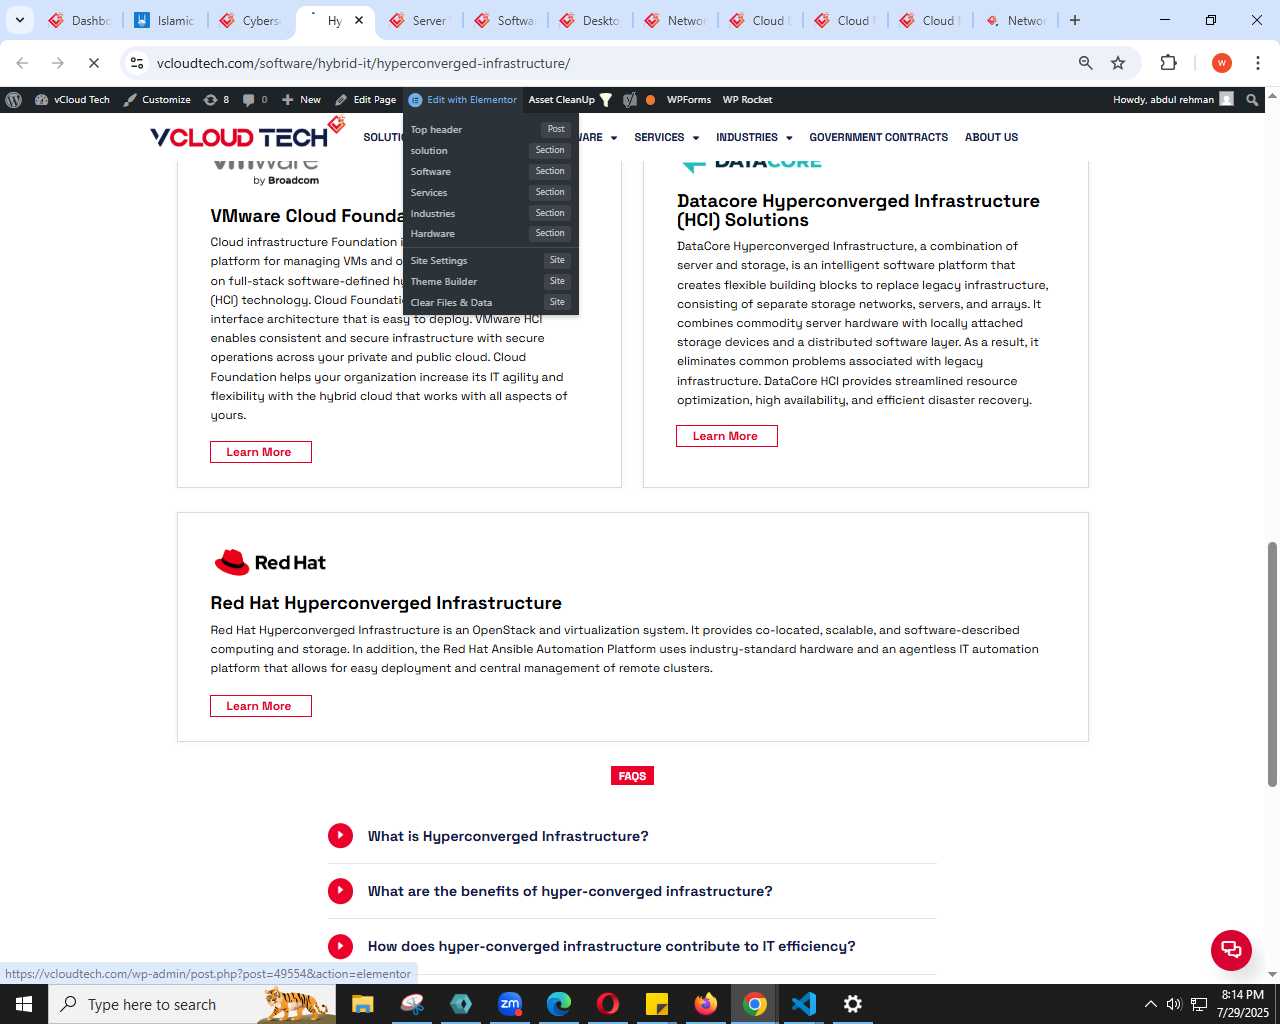Open Opera browser from the taskbar
Viewport: 1280px width, 1024px height.
tap(608, 1004)
